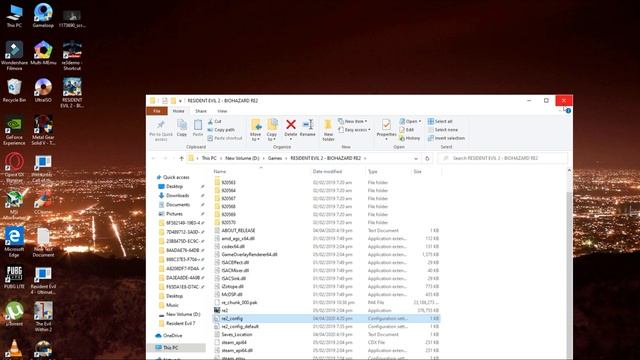Open Resident Evil 7 in navigation pane
This screenshot has height=360, width=640.
180,323
